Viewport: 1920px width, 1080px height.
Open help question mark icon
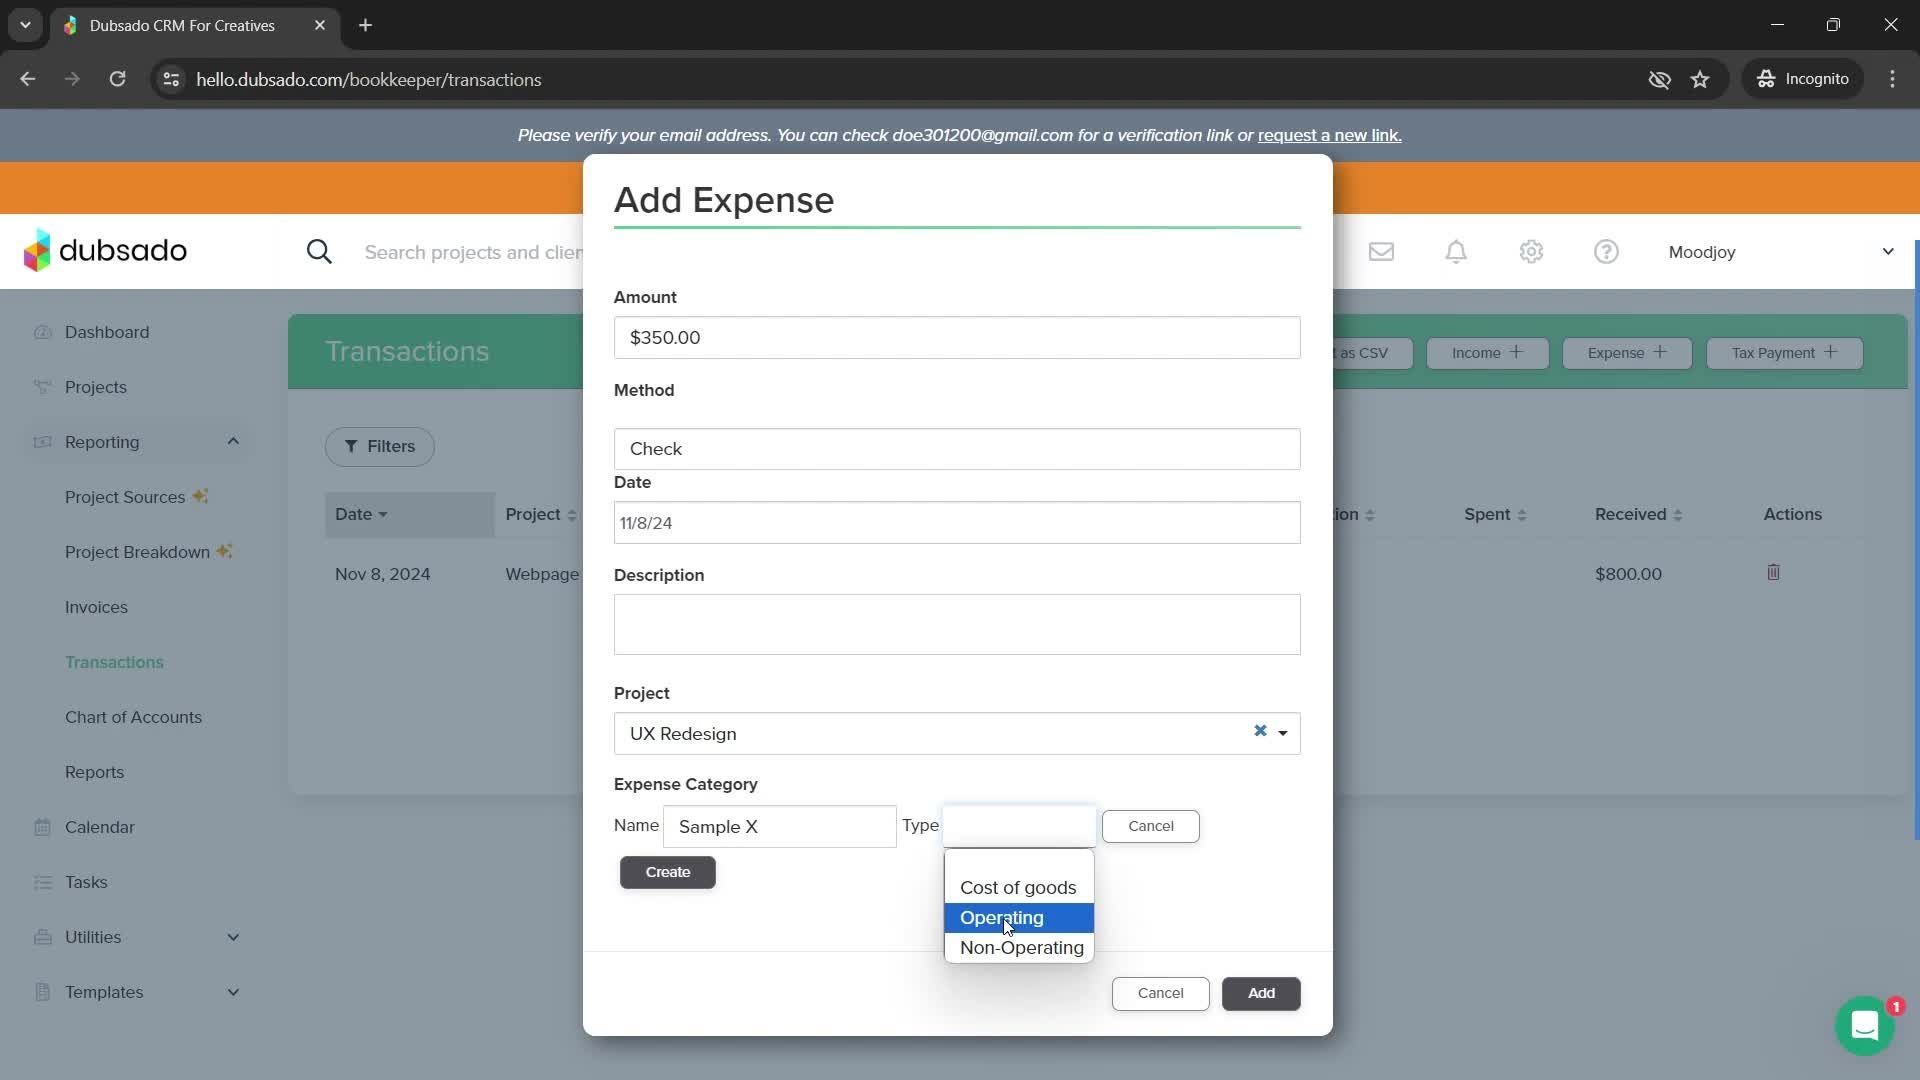point(1606,252)
